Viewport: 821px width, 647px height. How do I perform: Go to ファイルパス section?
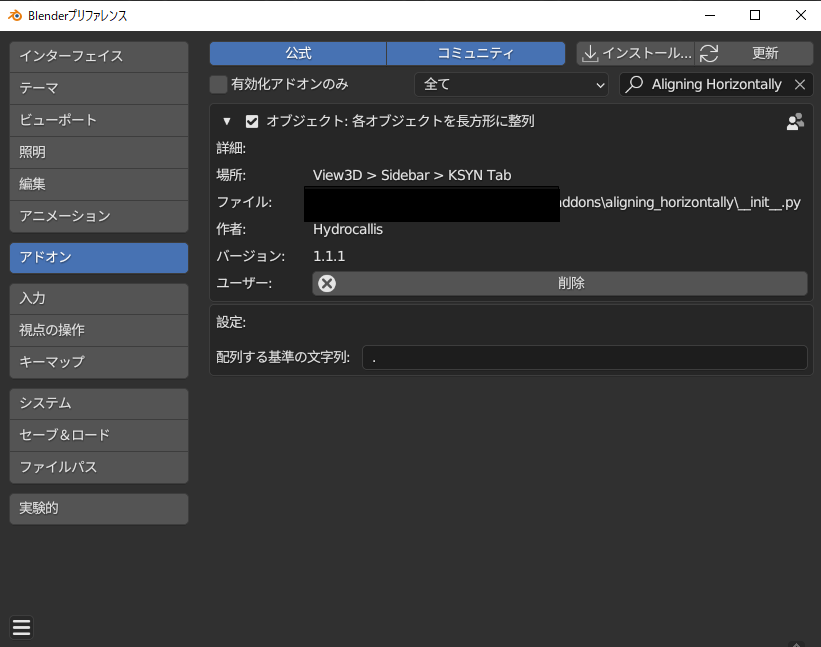(99, 467)
